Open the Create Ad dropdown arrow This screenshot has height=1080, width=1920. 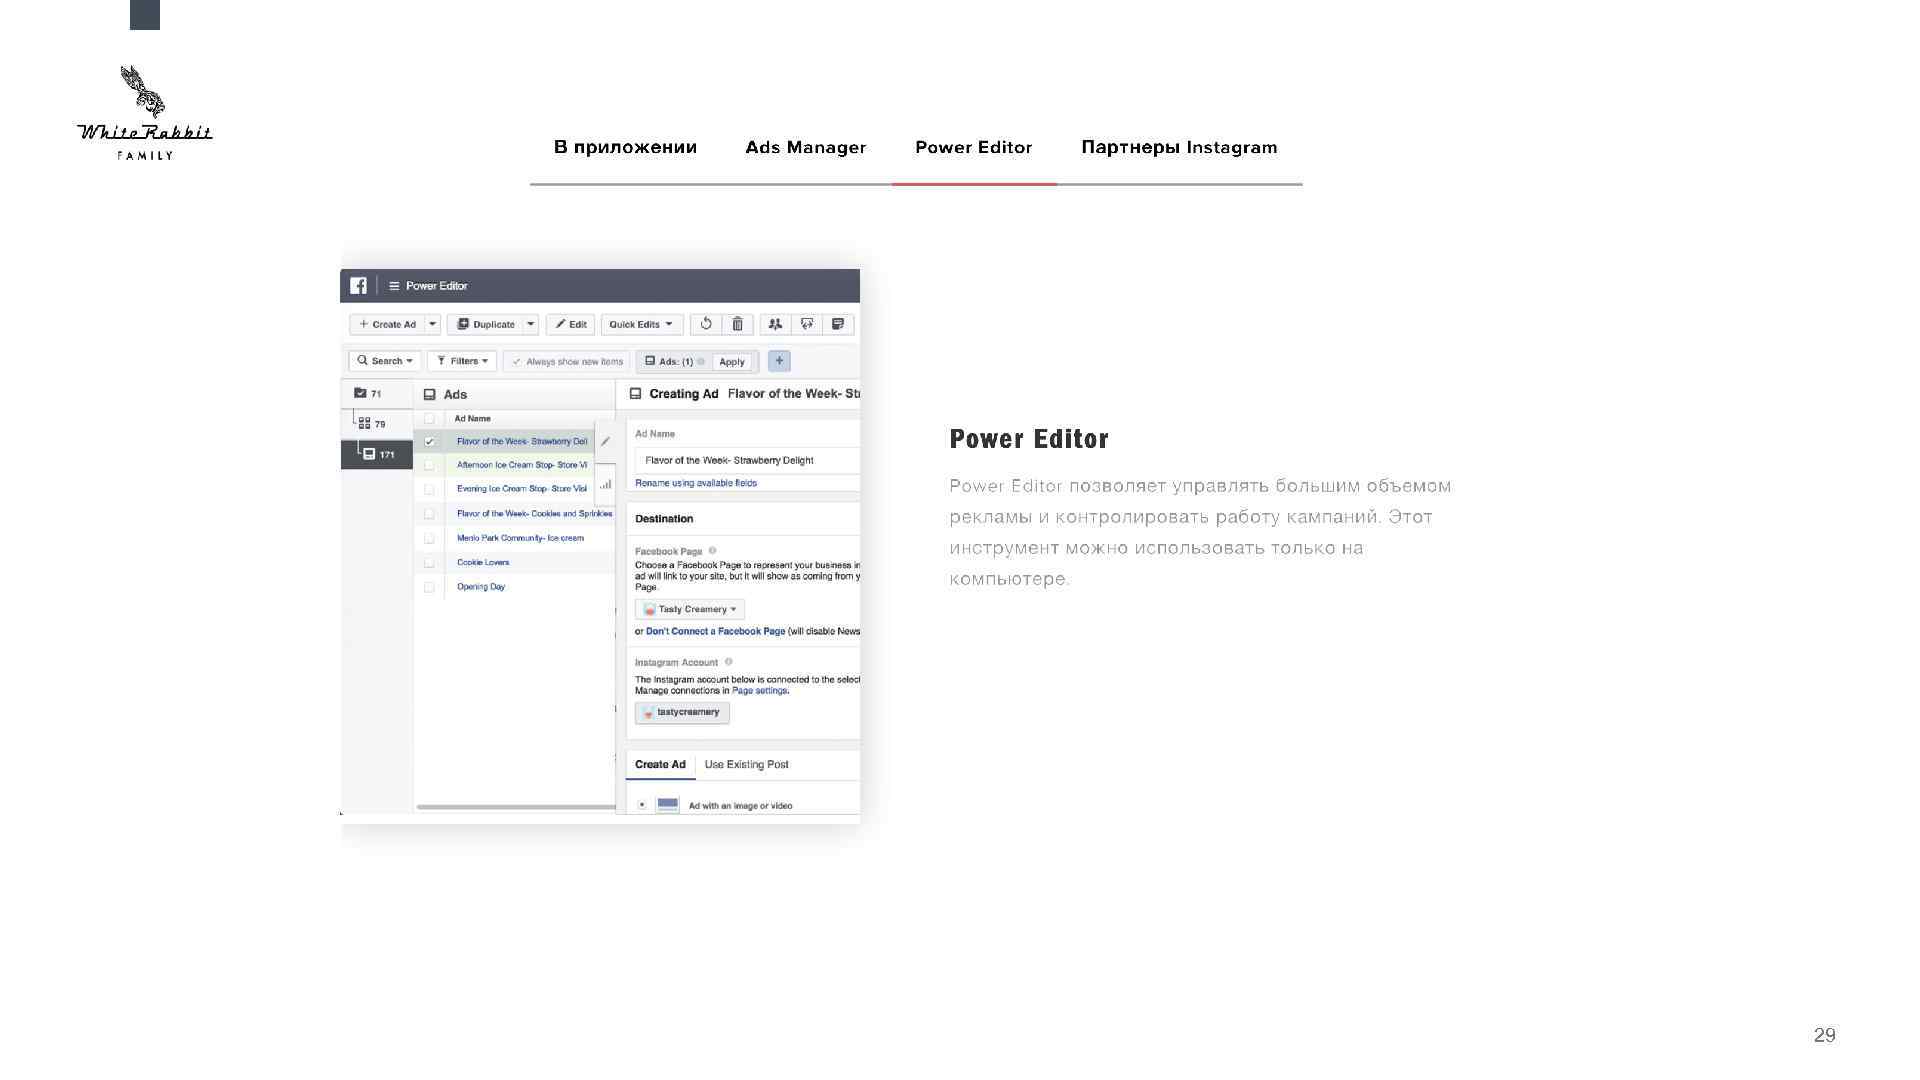click(x=432, y=324)
